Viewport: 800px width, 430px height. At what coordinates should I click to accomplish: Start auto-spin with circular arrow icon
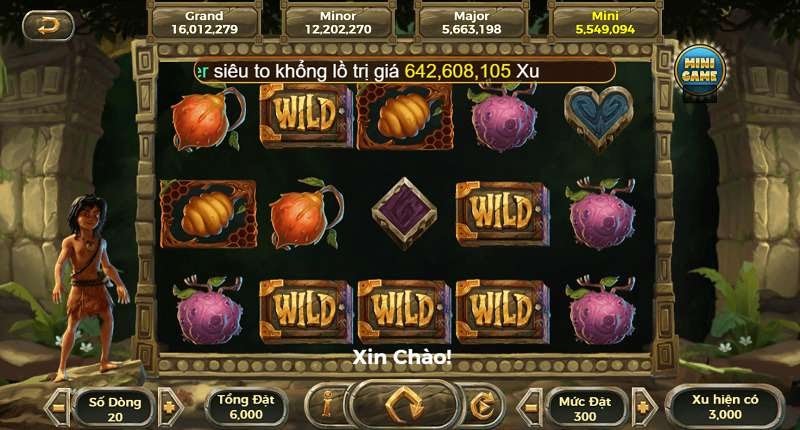pos(482,406)
